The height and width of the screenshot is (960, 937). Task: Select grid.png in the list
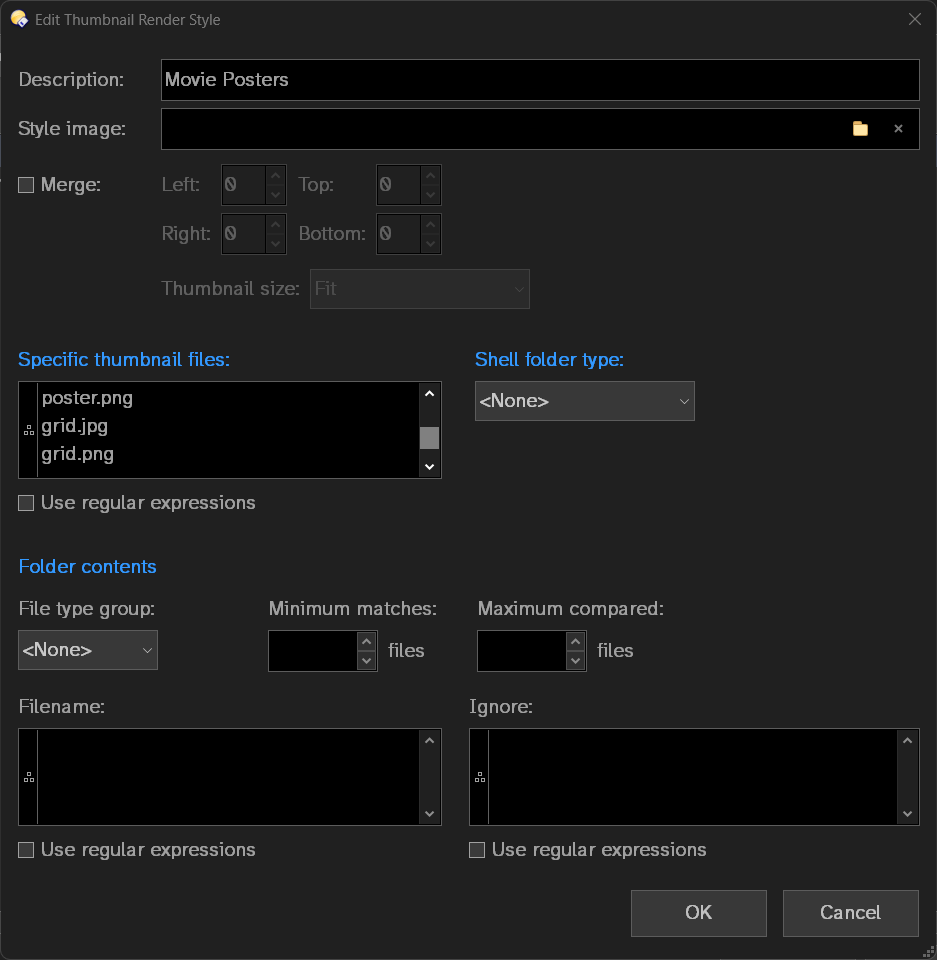[78, 454]
